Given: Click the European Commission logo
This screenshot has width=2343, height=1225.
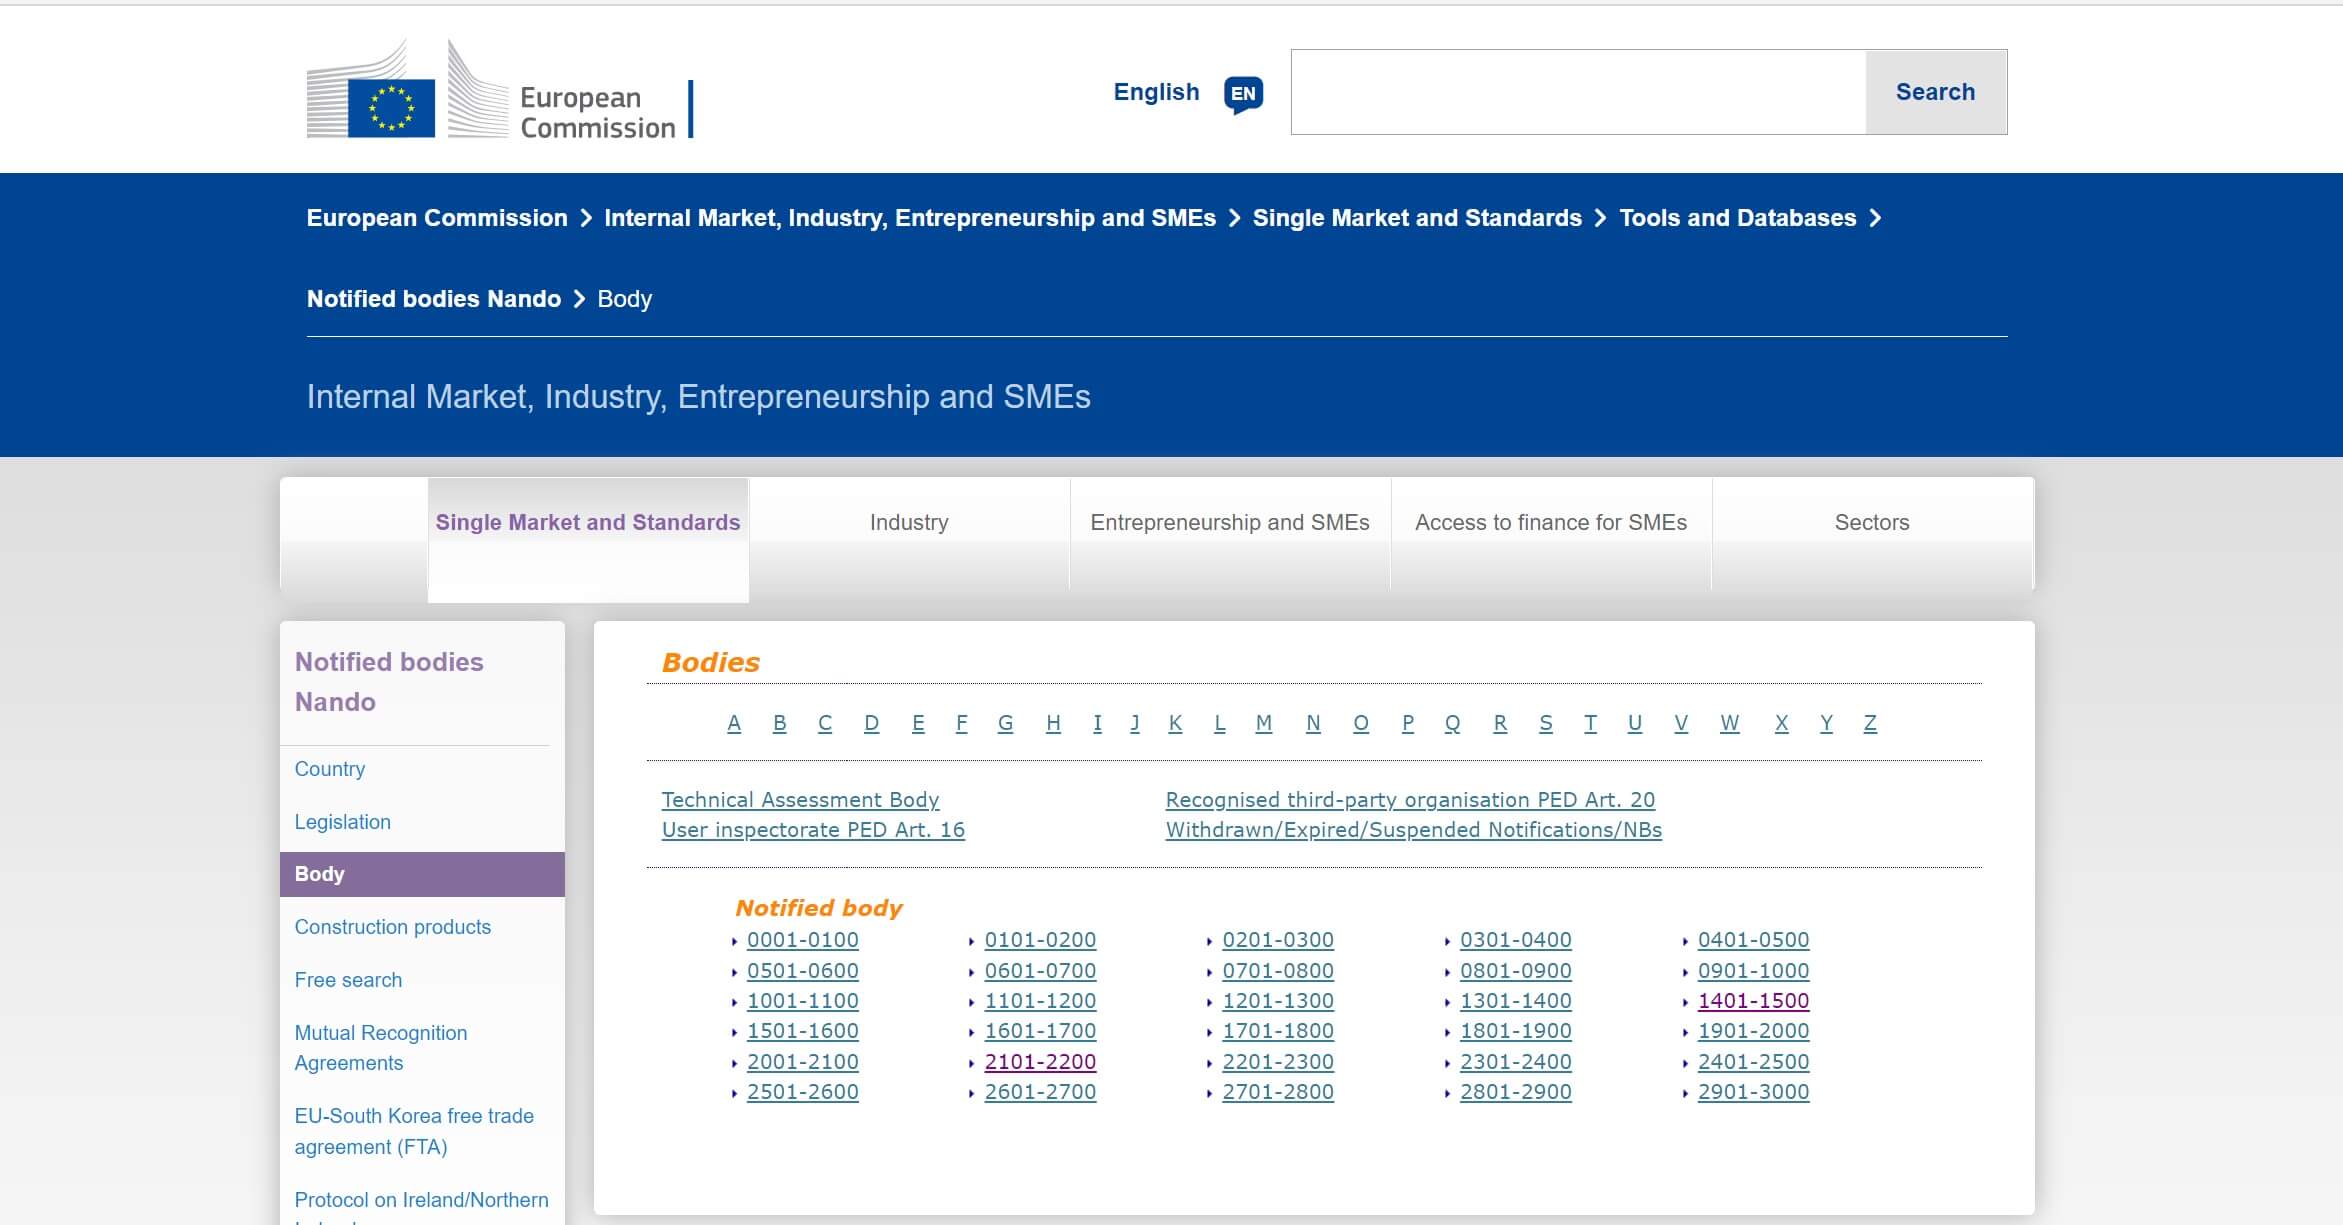Looking at the screenshot, I should click(500, 90).
